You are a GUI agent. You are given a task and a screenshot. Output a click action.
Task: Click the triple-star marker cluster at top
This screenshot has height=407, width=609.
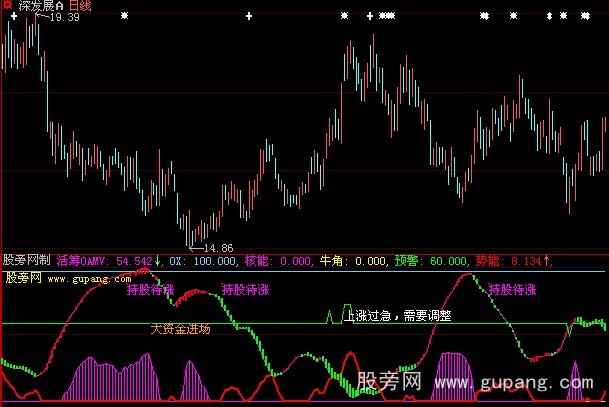point(387,16)
